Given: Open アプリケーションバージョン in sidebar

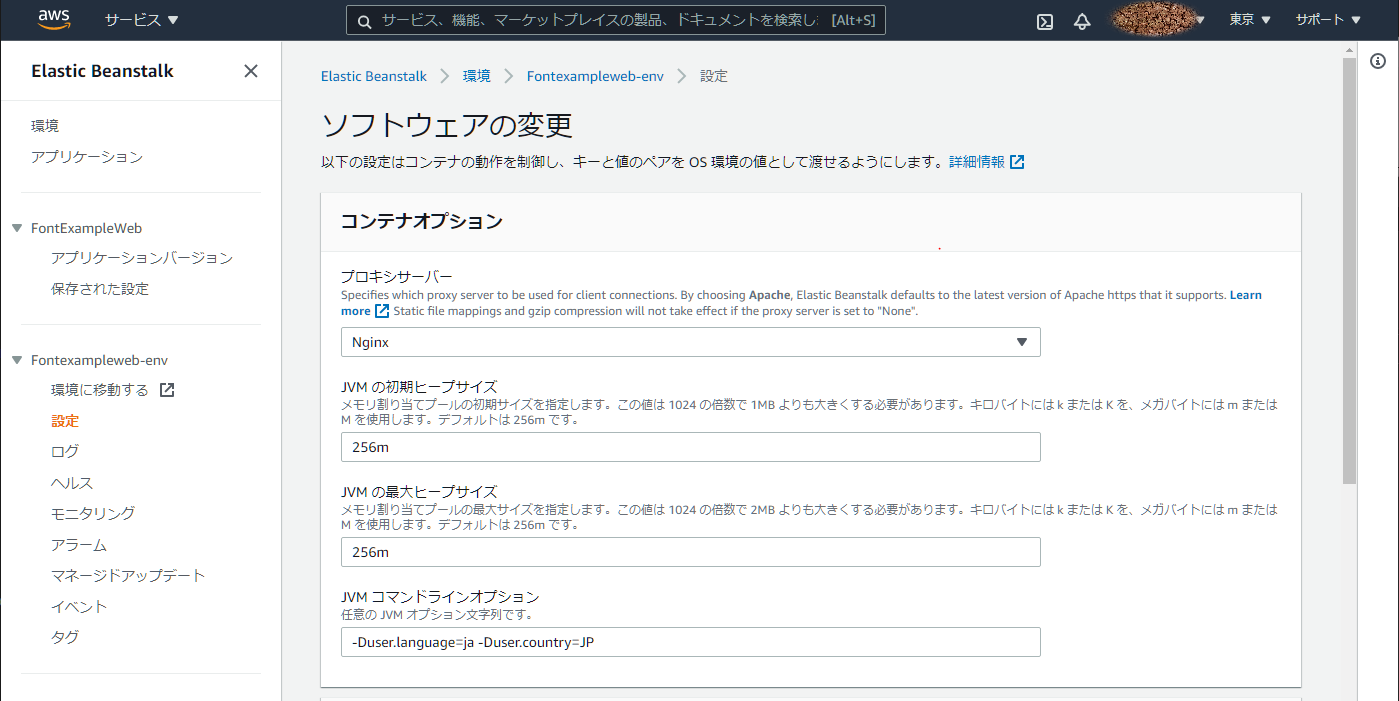Looking at the screenshot, I should (x=142, y=258).
